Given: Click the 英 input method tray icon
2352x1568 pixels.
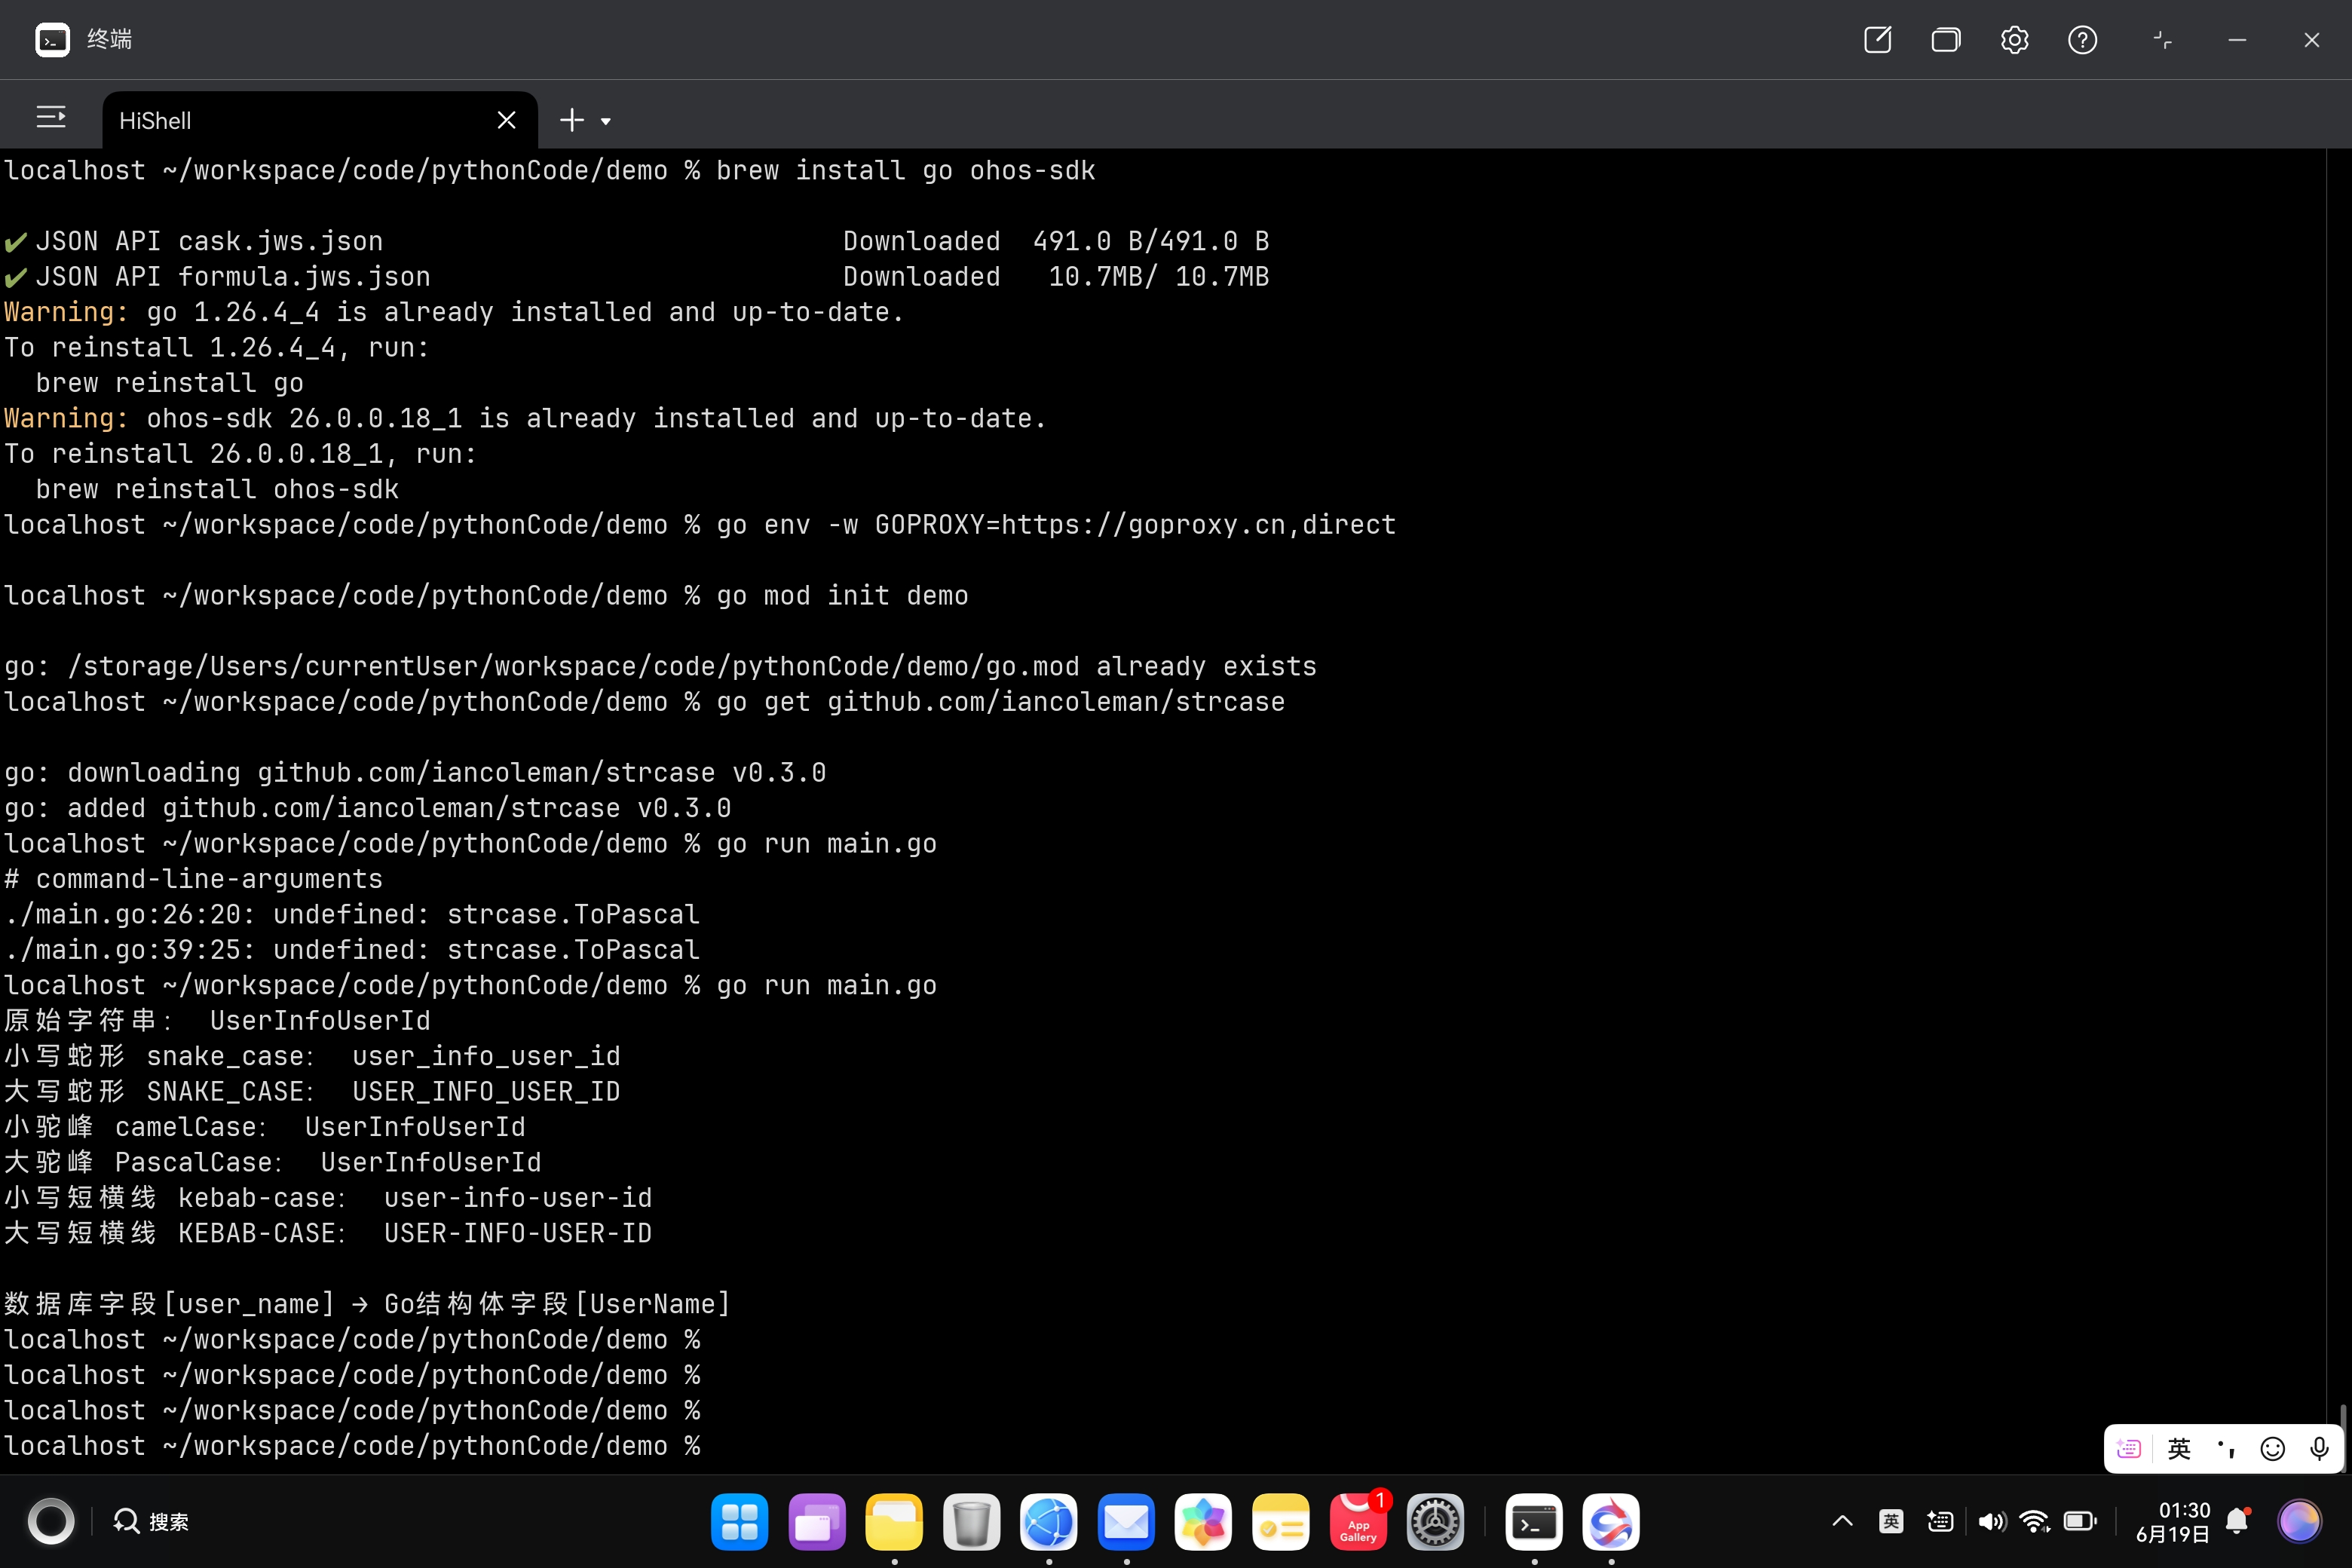Looking at the screenshot, I should pyautogui.click(x=1891, y=1522).
